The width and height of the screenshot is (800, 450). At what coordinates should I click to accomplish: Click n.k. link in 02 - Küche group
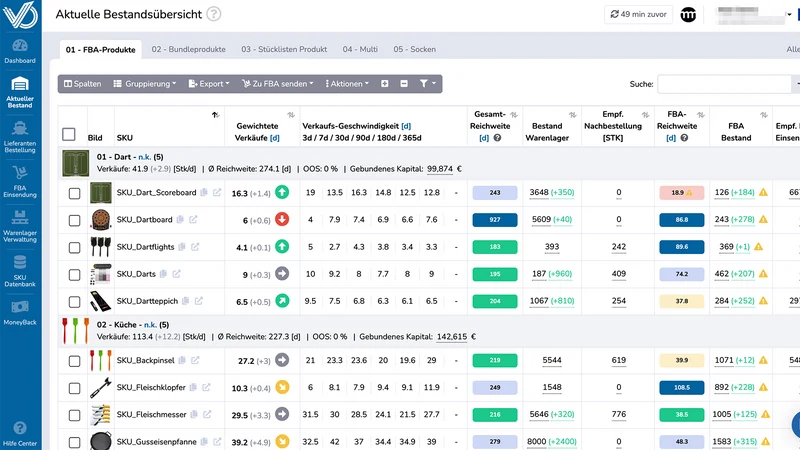click(x=150, y=324)
